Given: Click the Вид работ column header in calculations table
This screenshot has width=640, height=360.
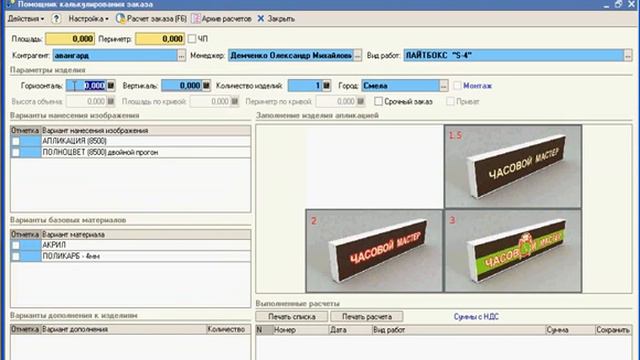Looking at the screenshot, I should tap(459, 330).
